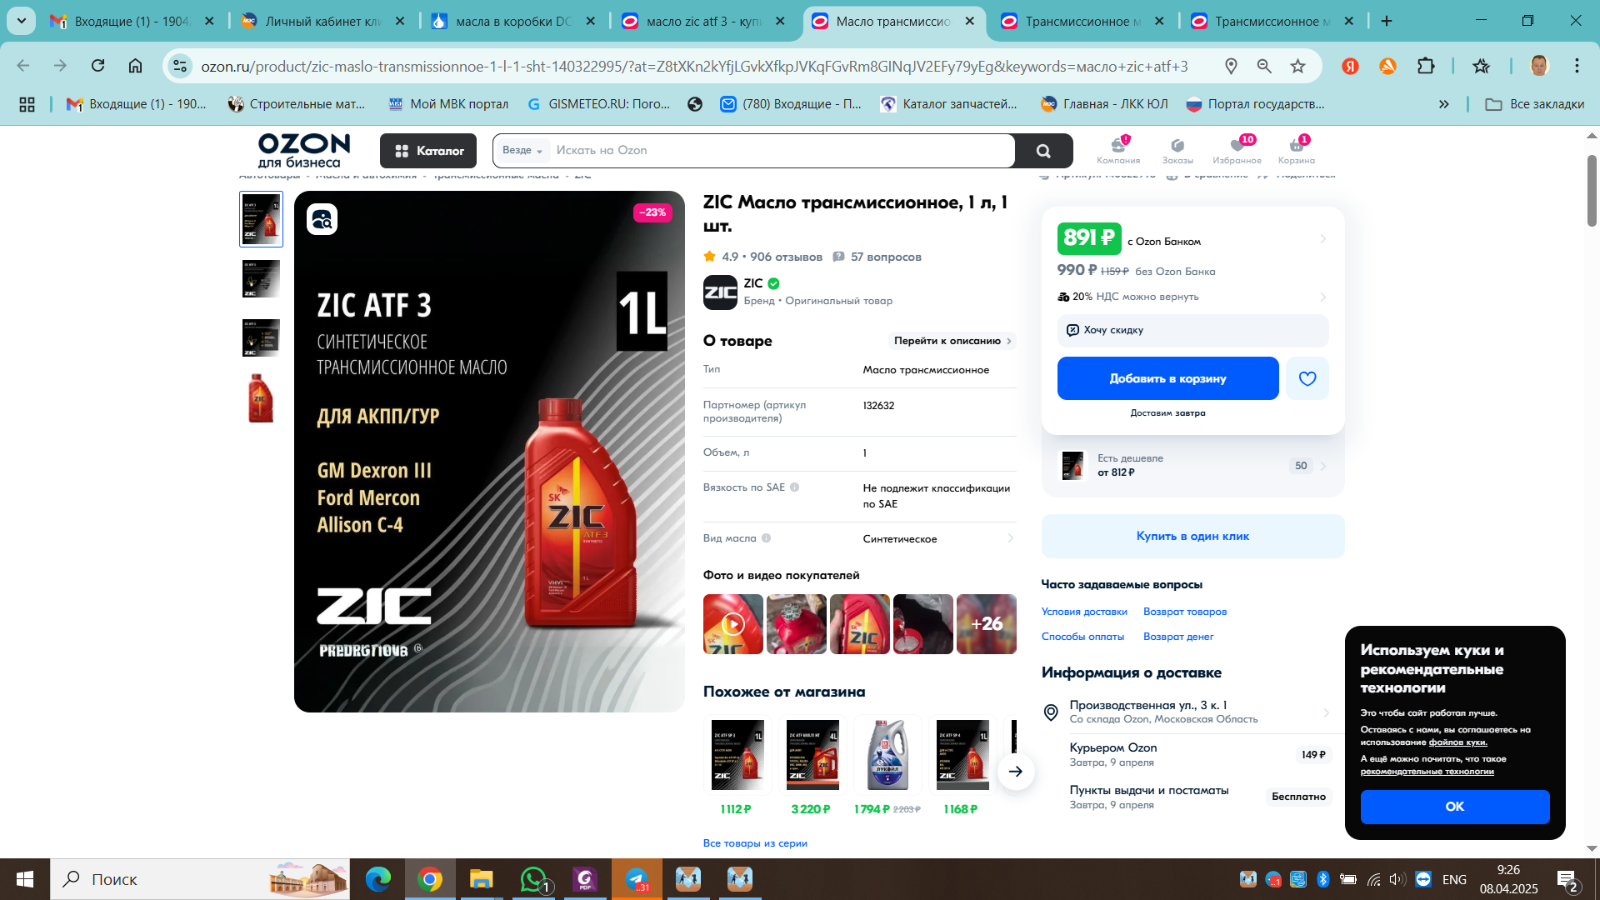
Task: Open the Избранное header icon
Action: [x=1237, y=150]
